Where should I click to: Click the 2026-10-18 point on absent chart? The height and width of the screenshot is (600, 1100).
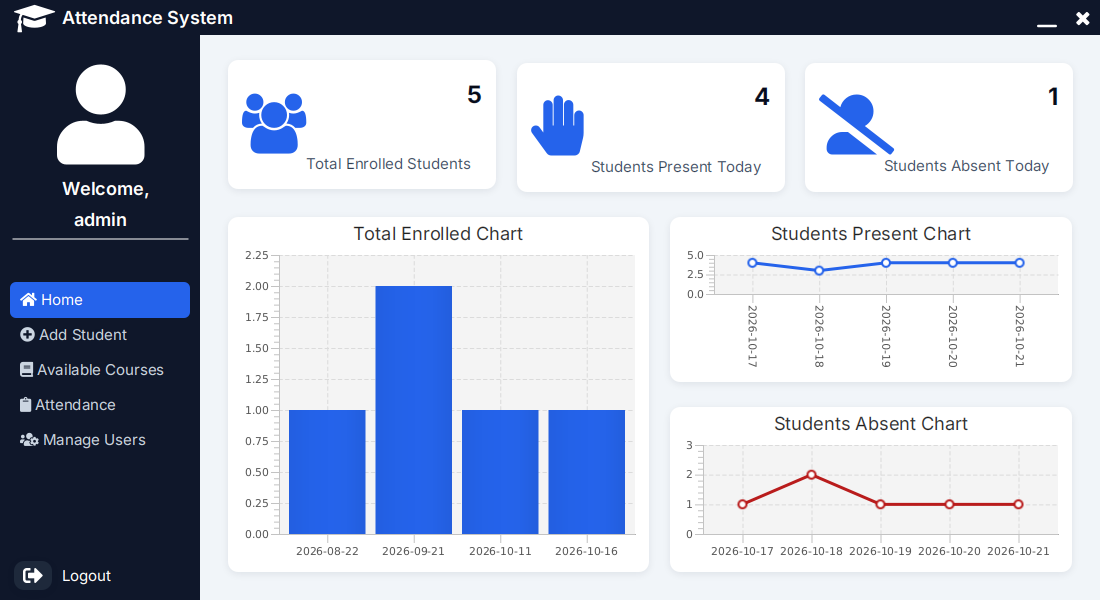click(x=812, y=475)
